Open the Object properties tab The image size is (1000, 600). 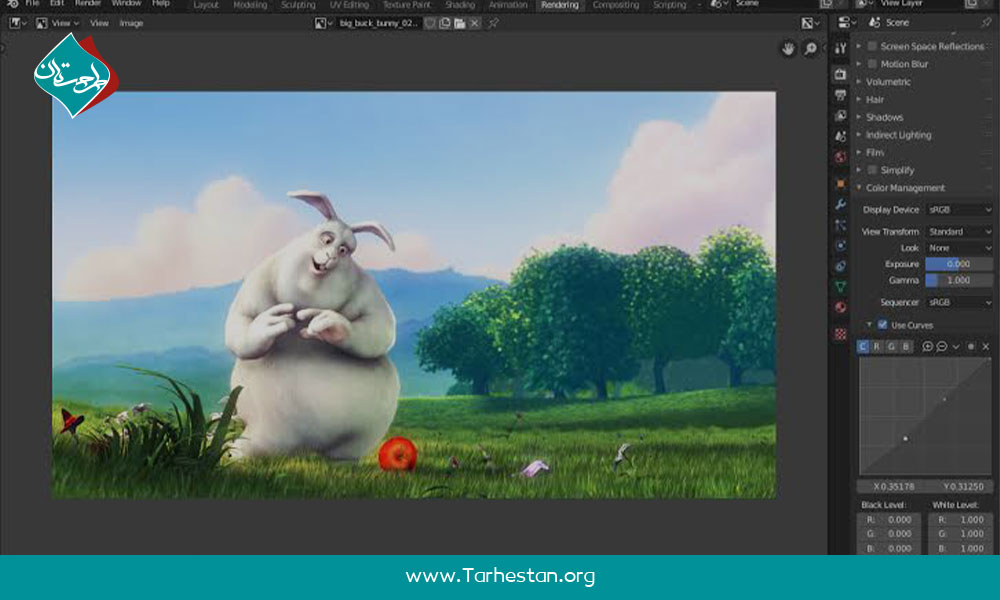(x=841, y=184)
